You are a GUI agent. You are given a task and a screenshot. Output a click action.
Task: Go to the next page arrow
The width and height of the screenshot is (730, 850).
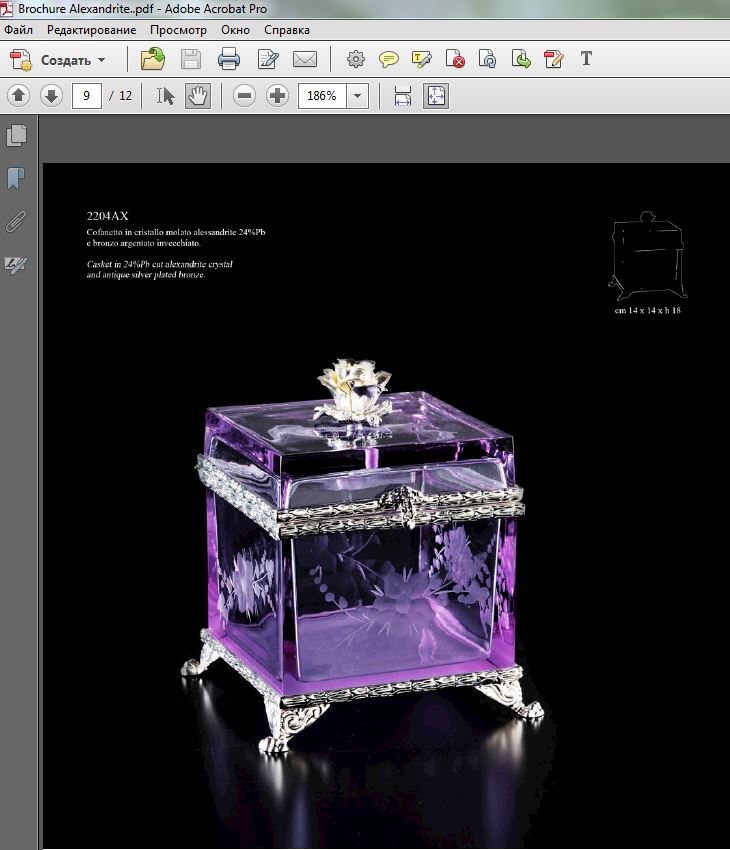(x=51, y=96)
